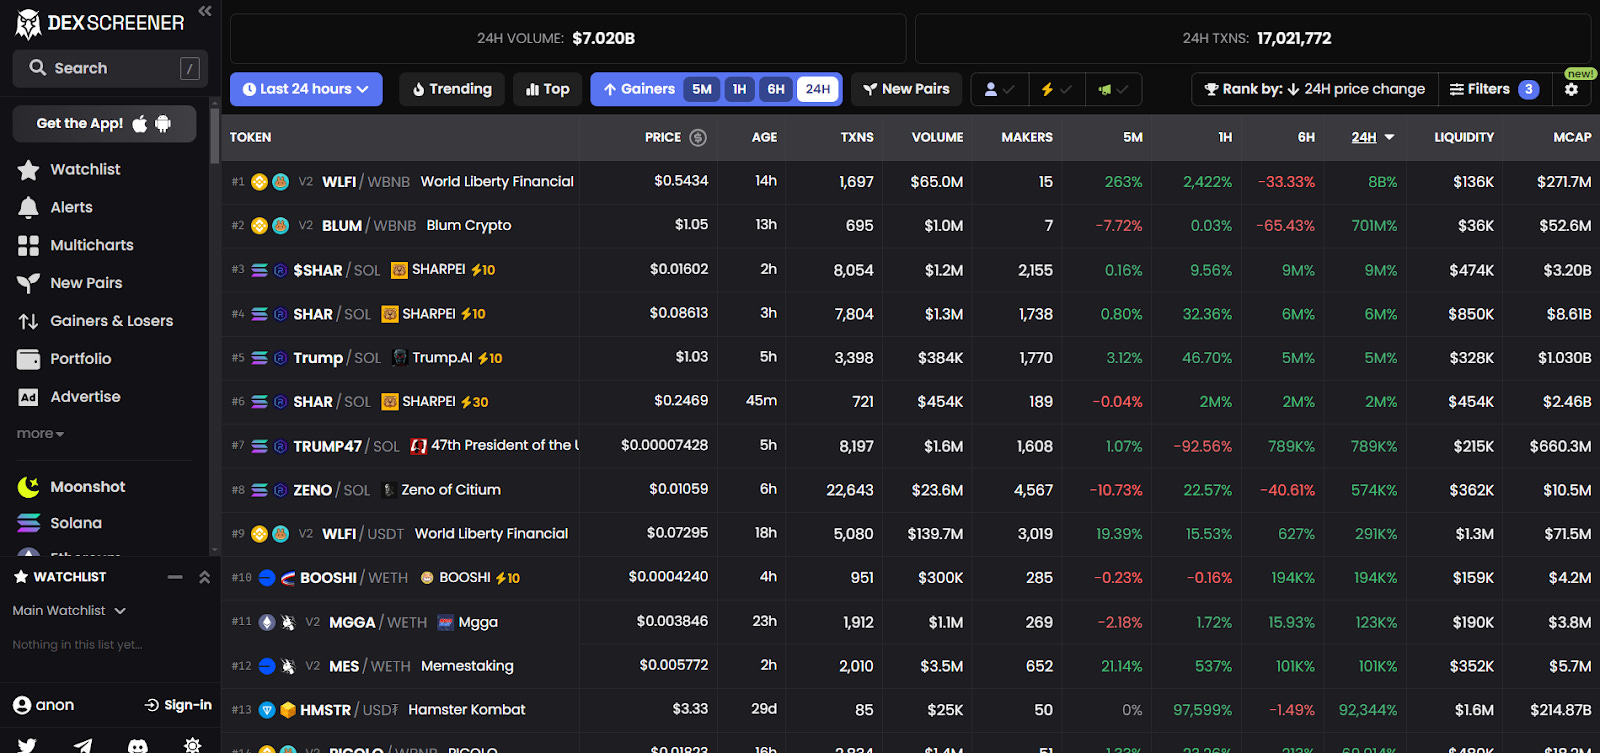1600x753 pixels.
Task: Sort by VOLUME column header
Action: pyautogui.click(x=937, y=137)
